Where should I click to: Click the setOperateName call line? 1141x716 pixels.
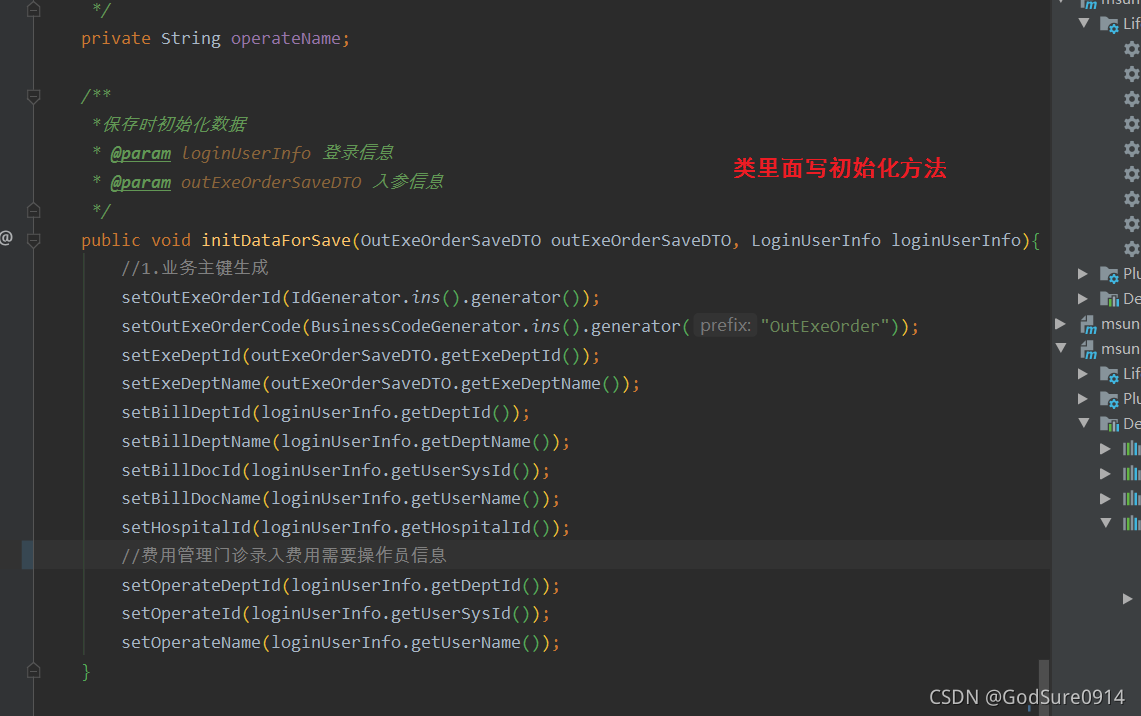tap(341, 643)
